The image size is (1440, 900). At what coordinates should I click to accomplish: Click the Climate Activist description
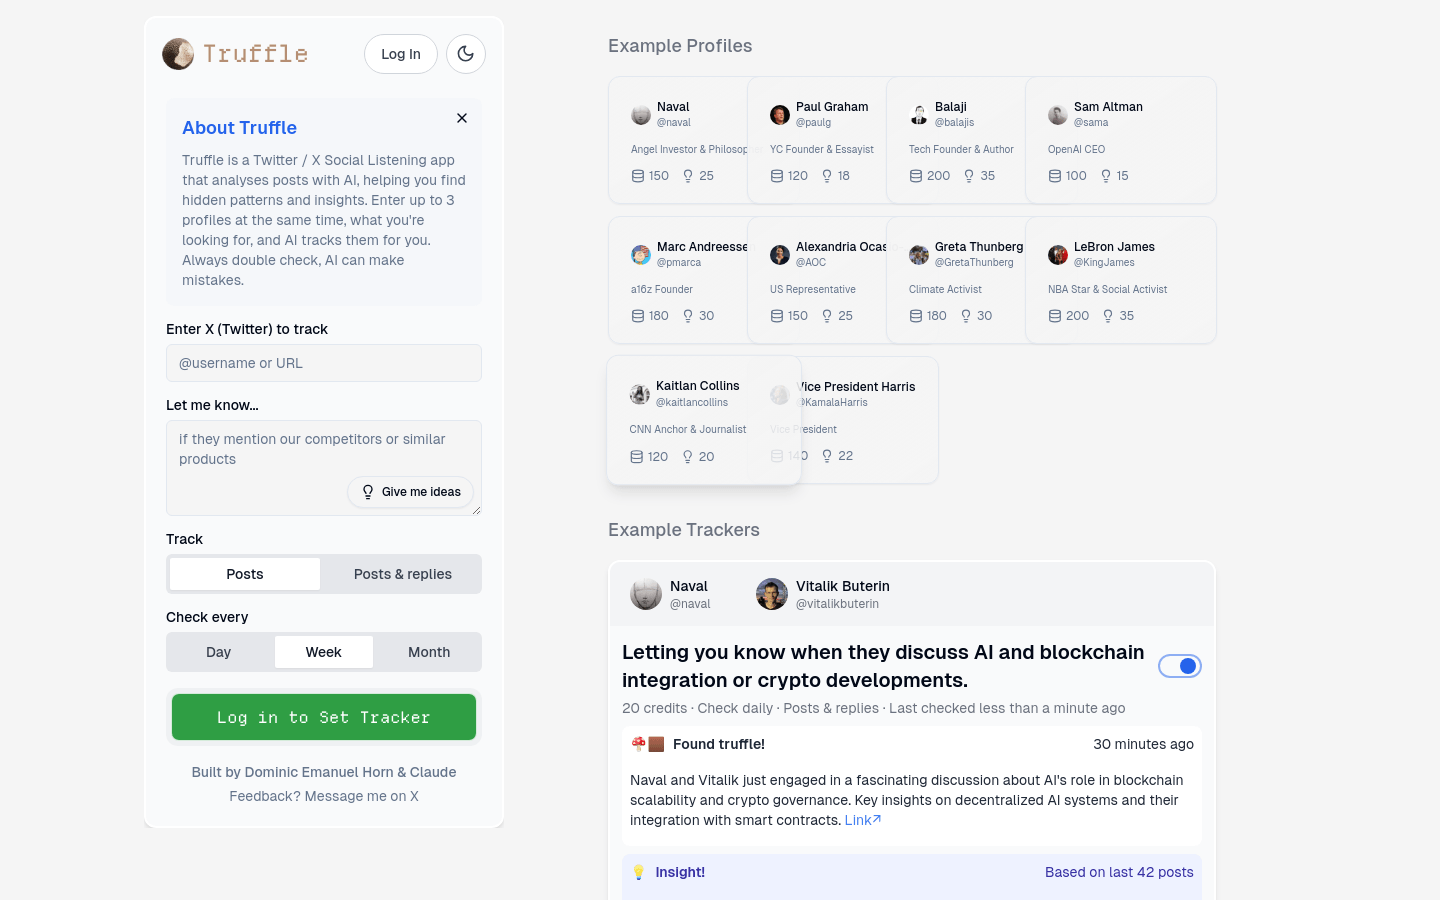click(x=945, y=290)
